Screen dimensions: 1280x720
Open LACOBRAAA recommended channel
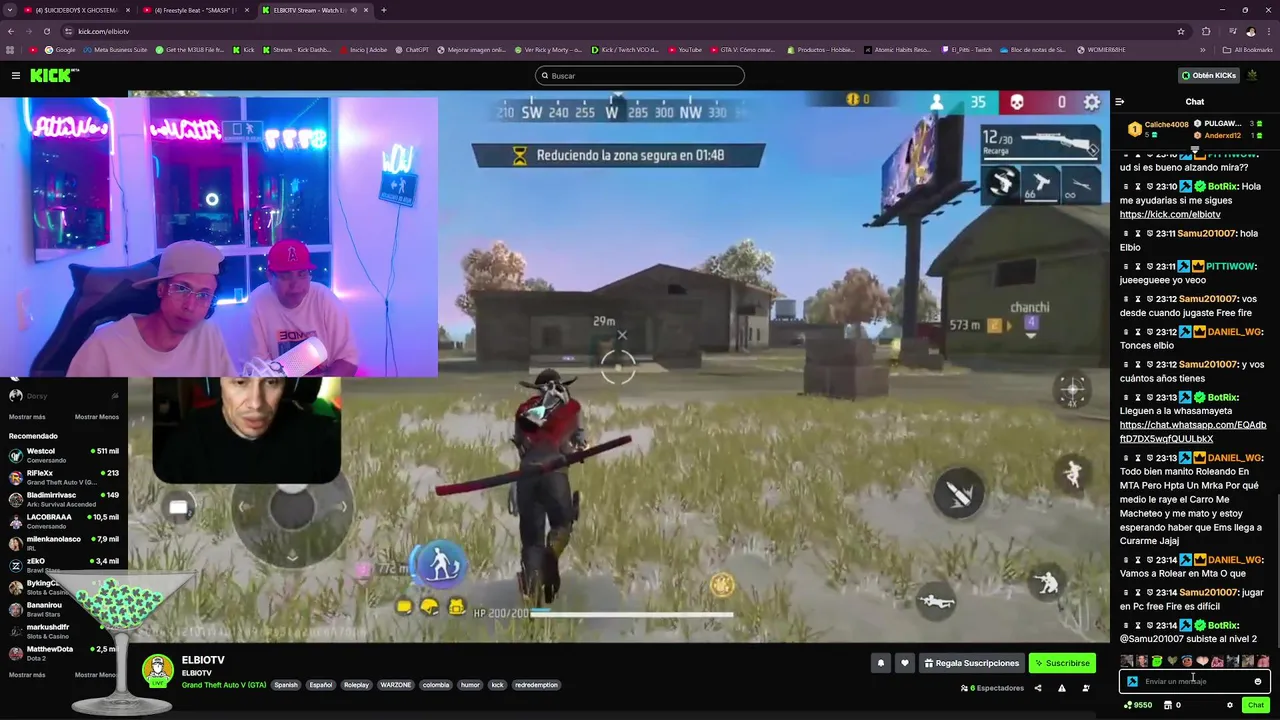(64, 521)
